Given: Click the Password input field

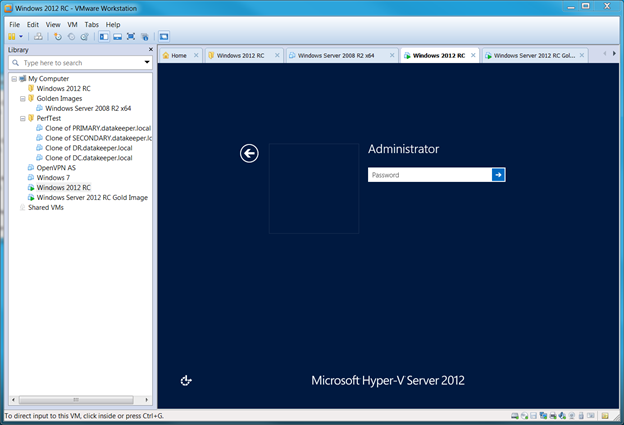Looking at the screenshot, I should click(x=429, y=175).
